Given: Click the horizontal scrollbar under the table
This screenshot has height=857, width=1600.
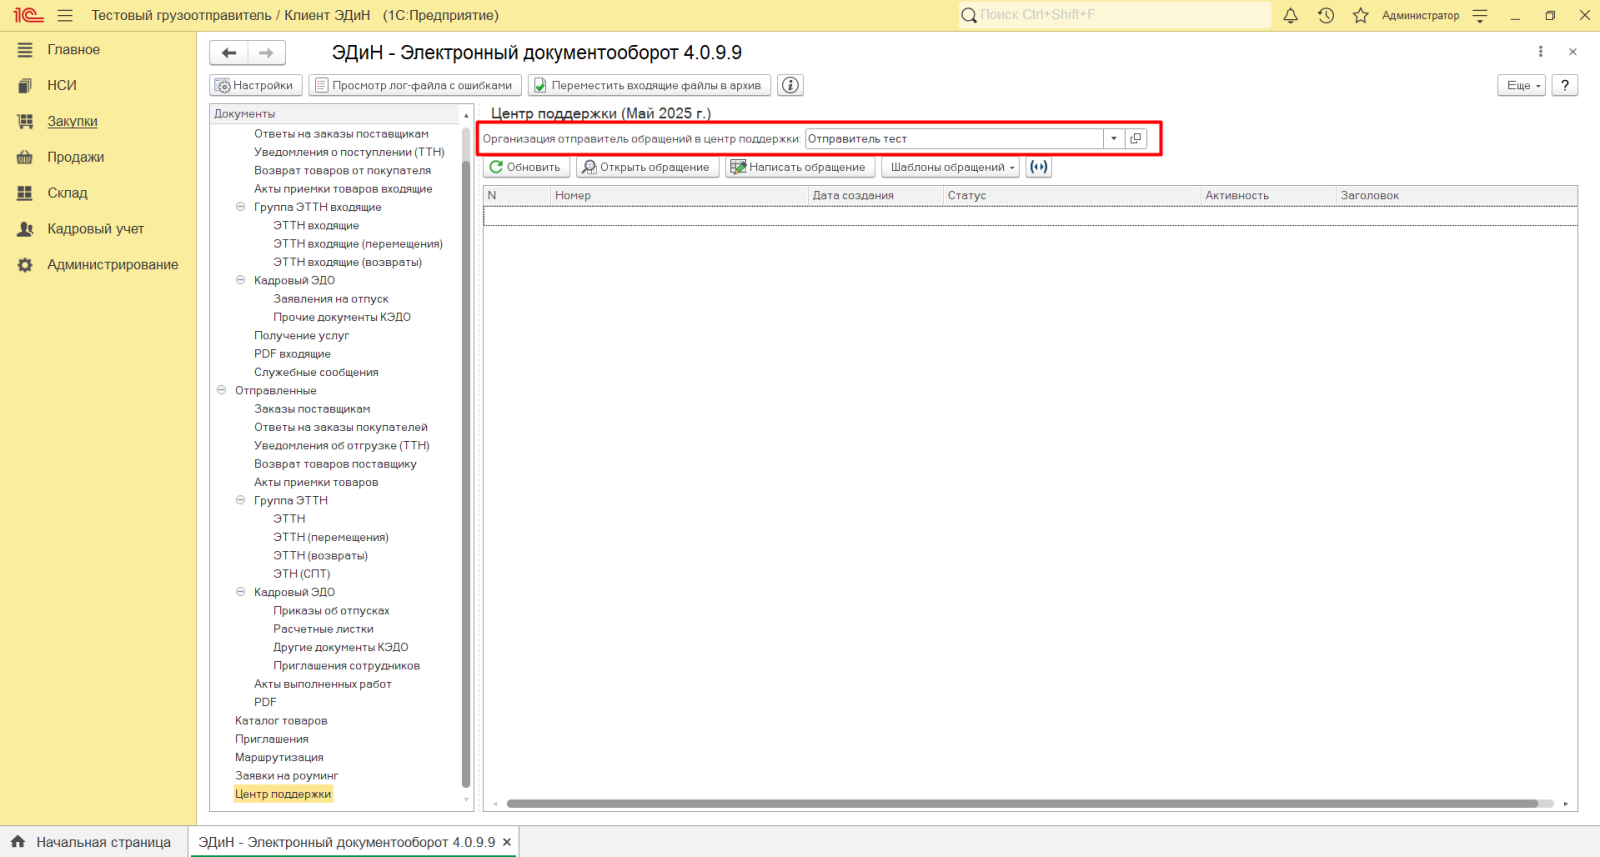Looking at the screenshot, I should [1022, 803].
